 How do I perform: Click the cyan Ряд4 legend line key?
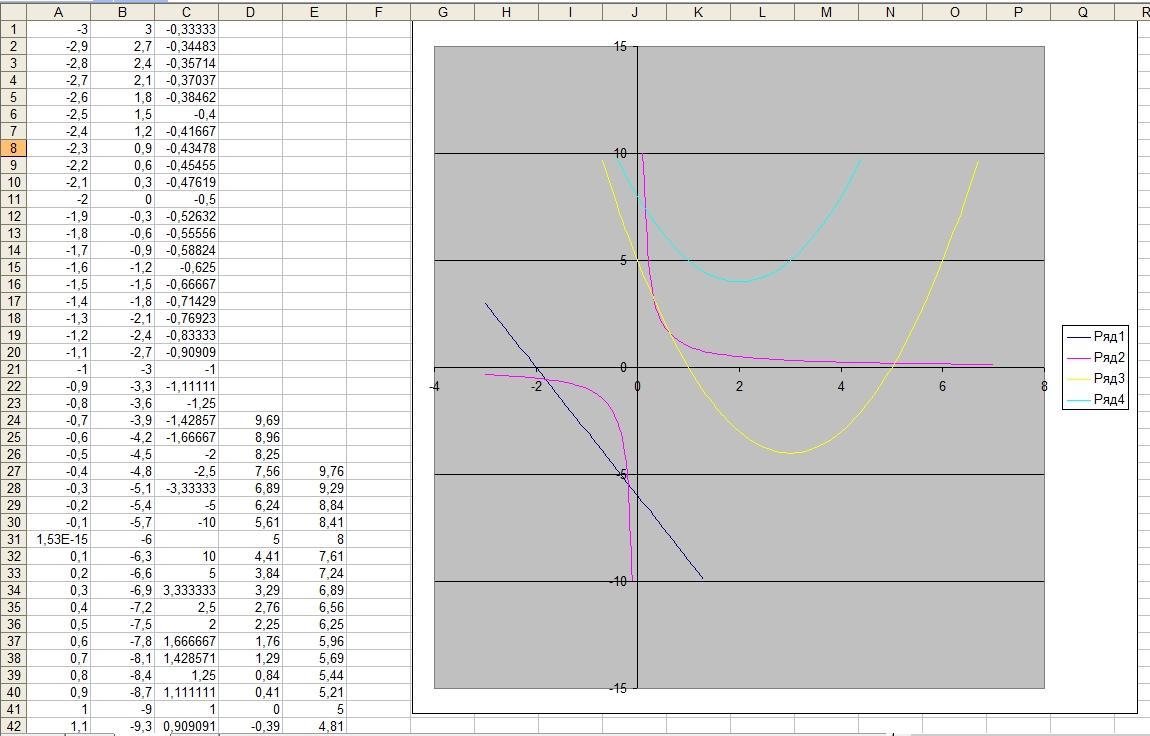click(1079, 400)
